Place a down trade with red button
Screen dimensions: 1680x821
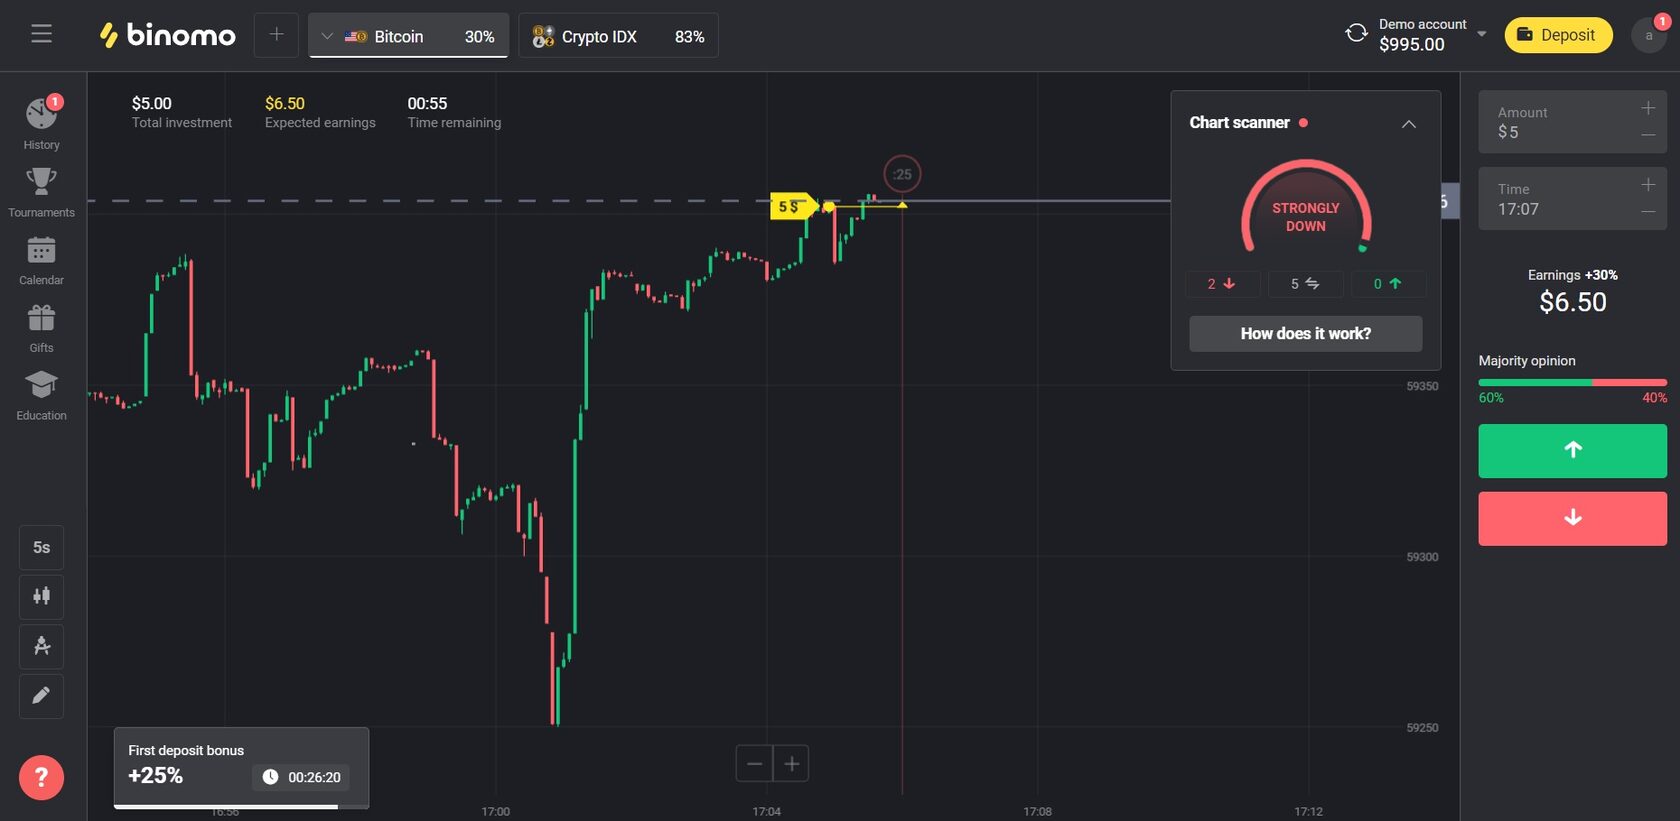[x=1572, y=518]
